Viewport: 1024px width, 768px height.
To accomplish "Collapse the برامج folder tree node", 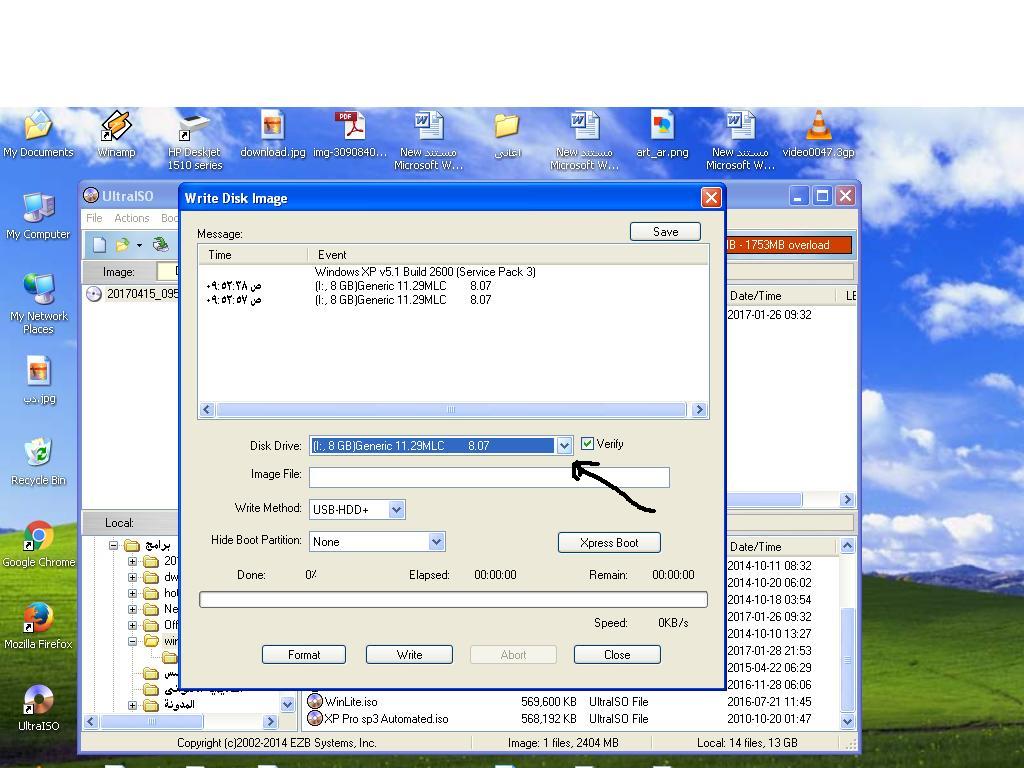I will 114,545.
